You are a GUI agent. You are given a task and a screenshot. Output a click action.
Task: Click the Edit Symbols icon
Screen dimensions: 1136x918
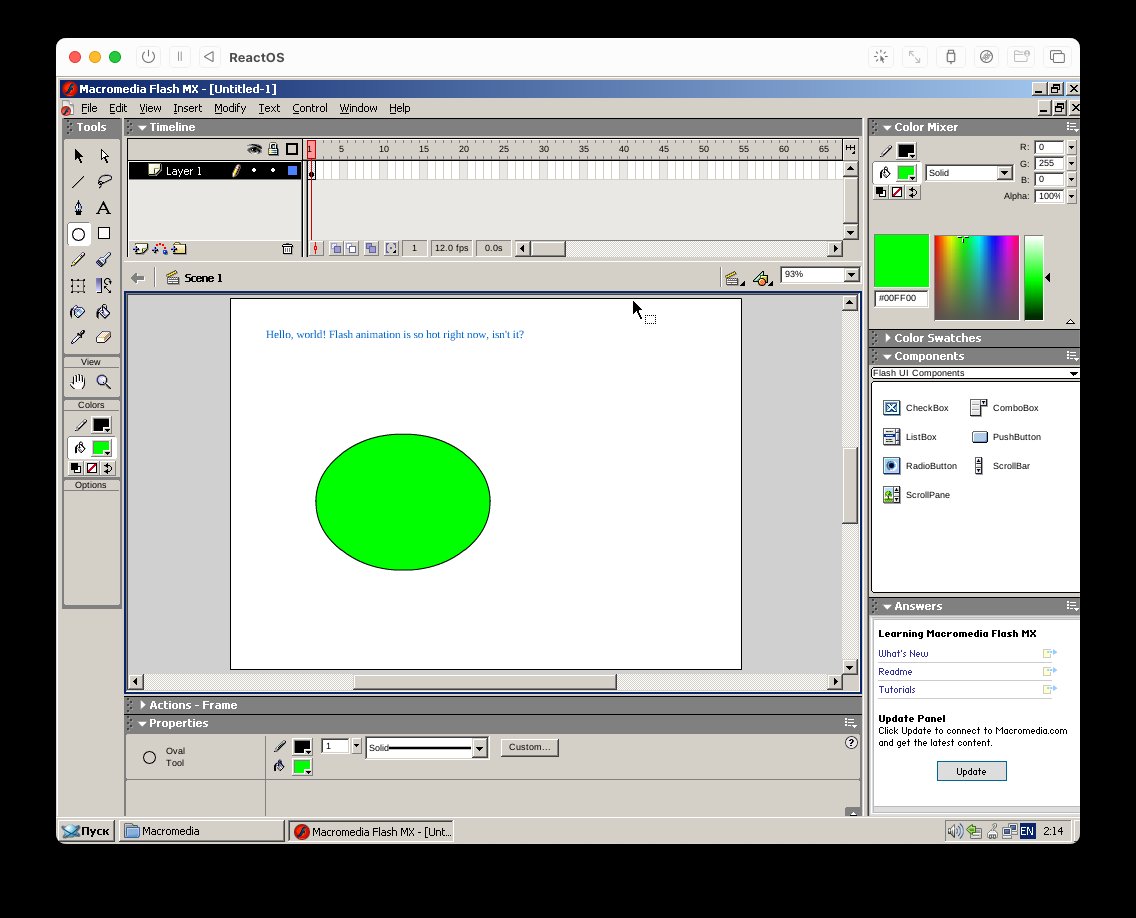[x=762, y=278]
